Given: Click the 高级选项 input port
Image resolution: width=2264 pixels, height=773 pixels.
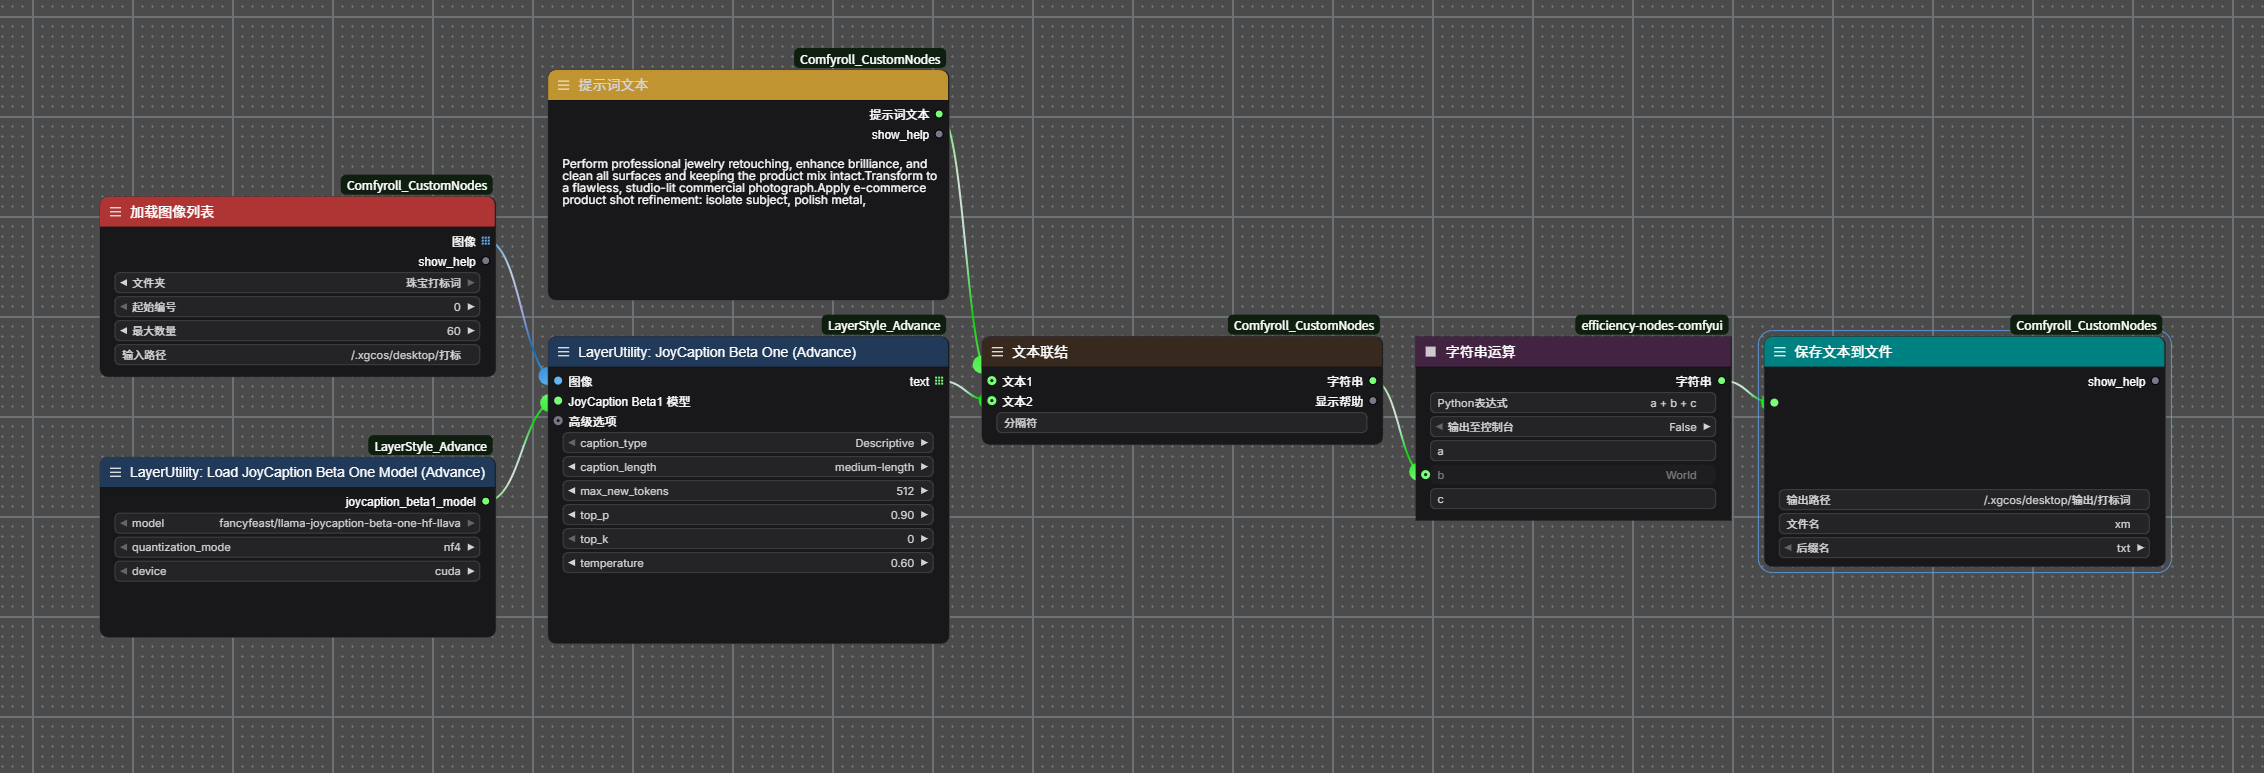Looking at the screenshot, I should pyautogui.click(x=558, y=421).
